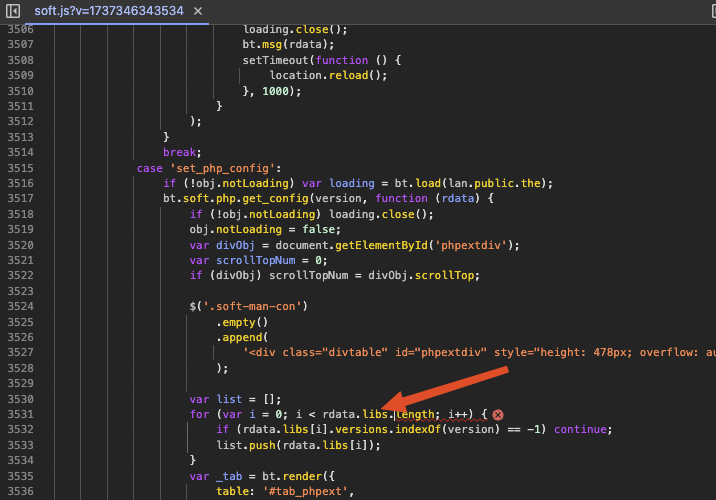Toggle the navigator sidebar panel icon

(13, 11)
